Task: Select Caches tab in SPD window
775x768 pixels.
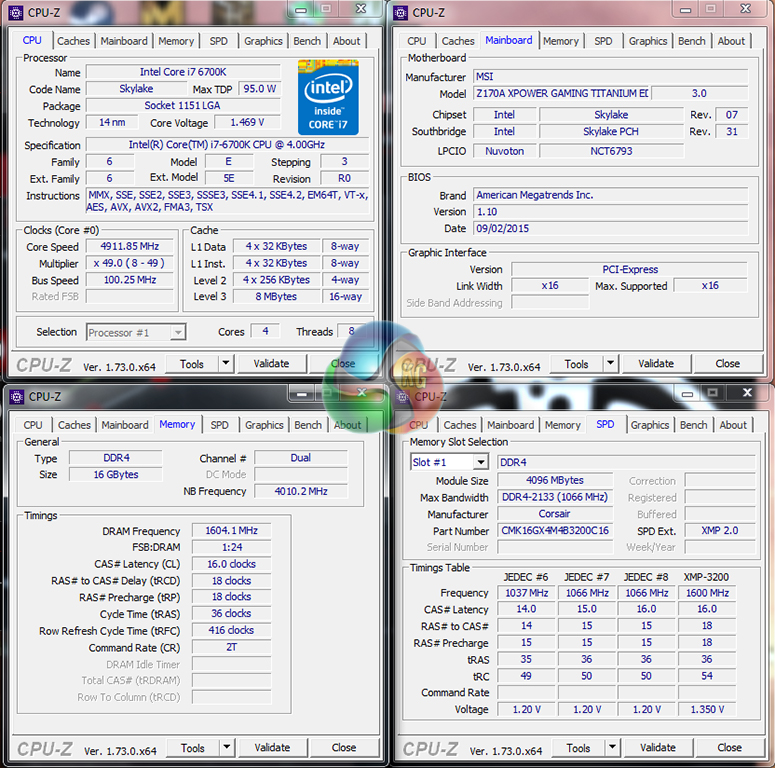Action: [460, 425]
